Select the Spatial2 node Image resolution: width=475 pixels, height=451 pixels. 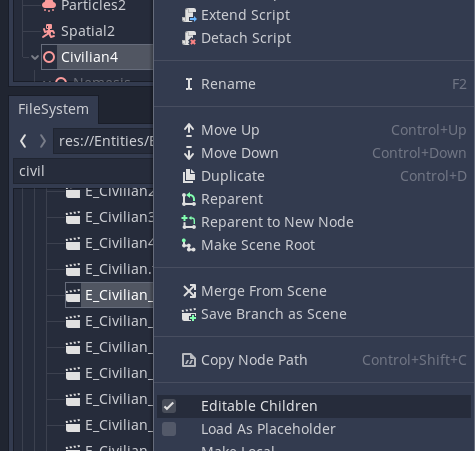pos(88,31)
